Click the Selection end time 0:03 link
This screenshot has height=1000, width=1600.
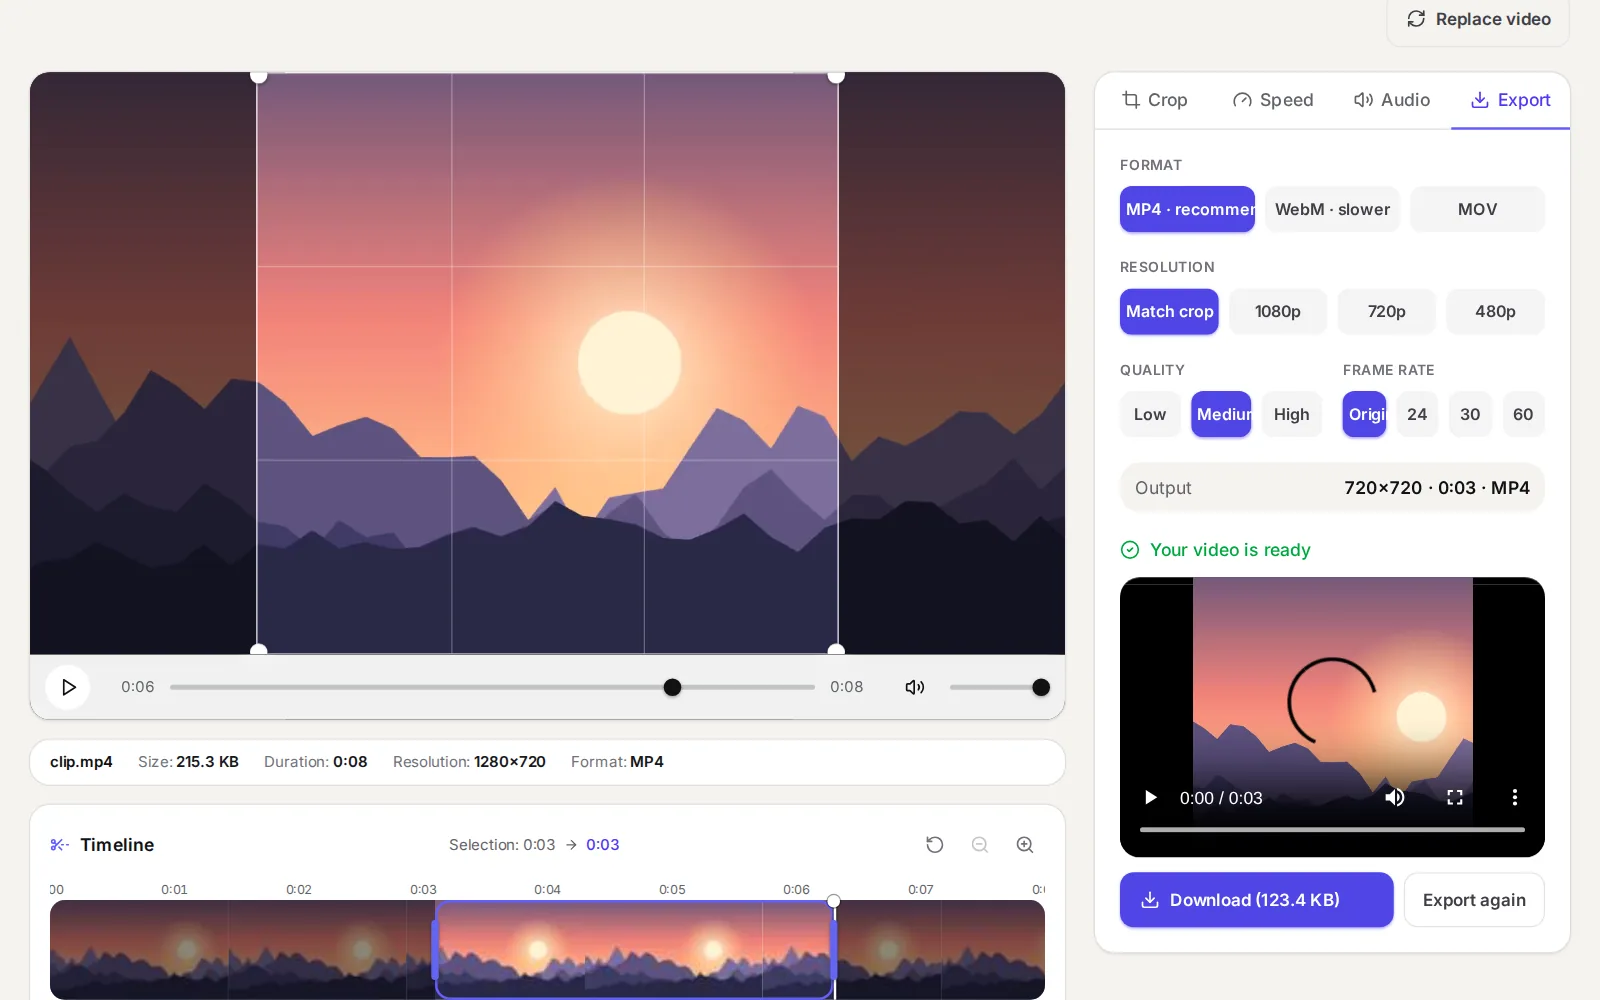602,845
